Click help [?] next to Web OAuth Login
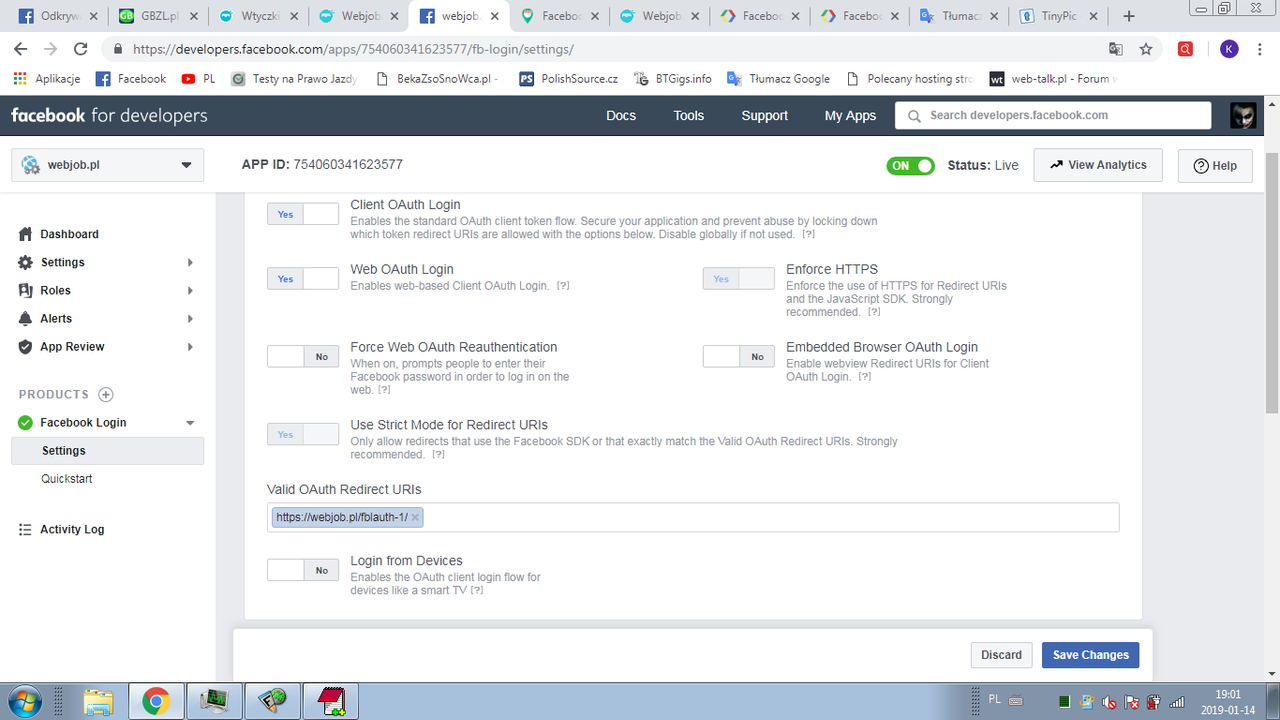 point(563,286)
